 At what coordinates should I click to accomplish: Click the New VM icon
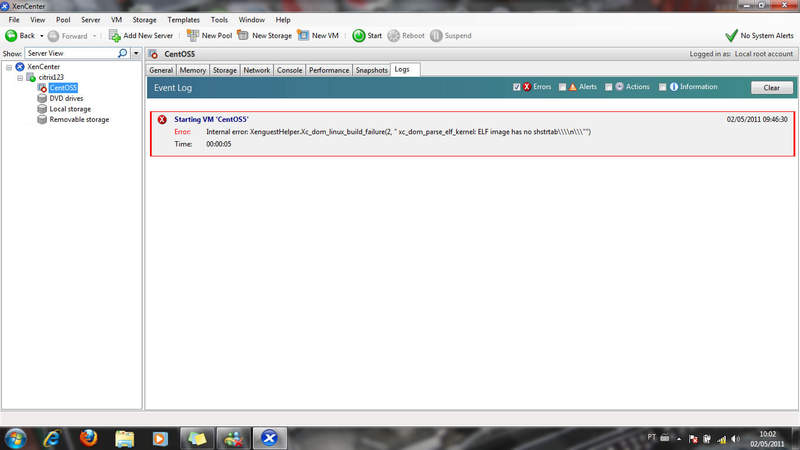coord(303,35)
